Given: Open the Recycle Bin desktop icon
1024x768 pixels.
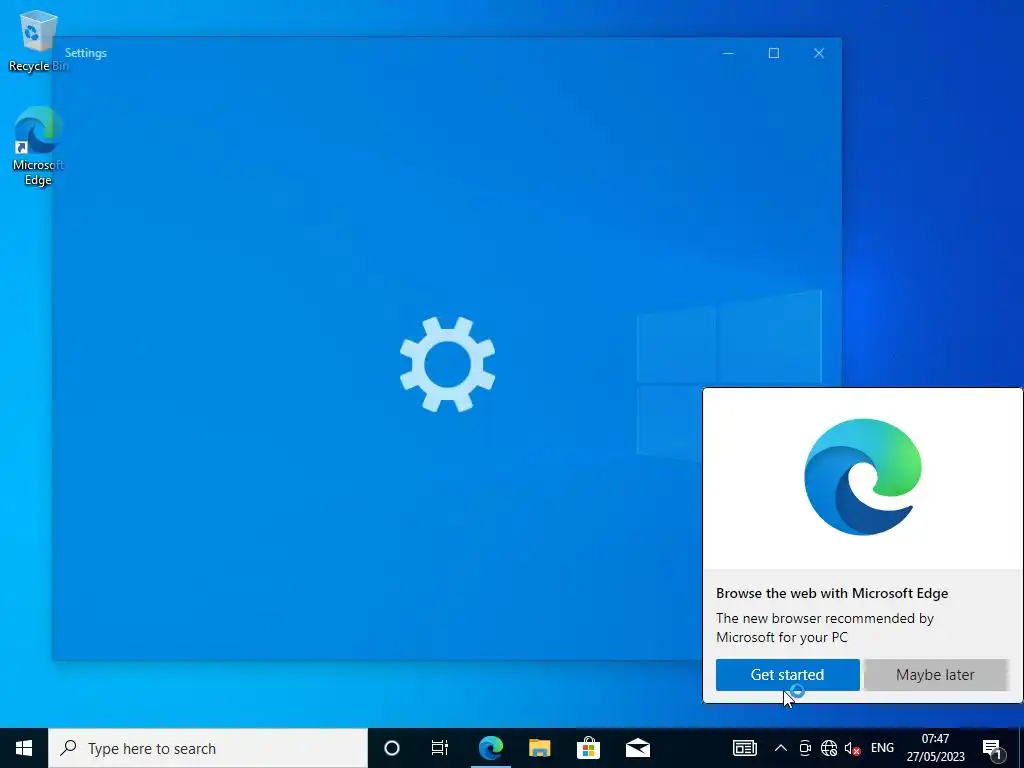Looking at the screenshot, I should [38, 41].
